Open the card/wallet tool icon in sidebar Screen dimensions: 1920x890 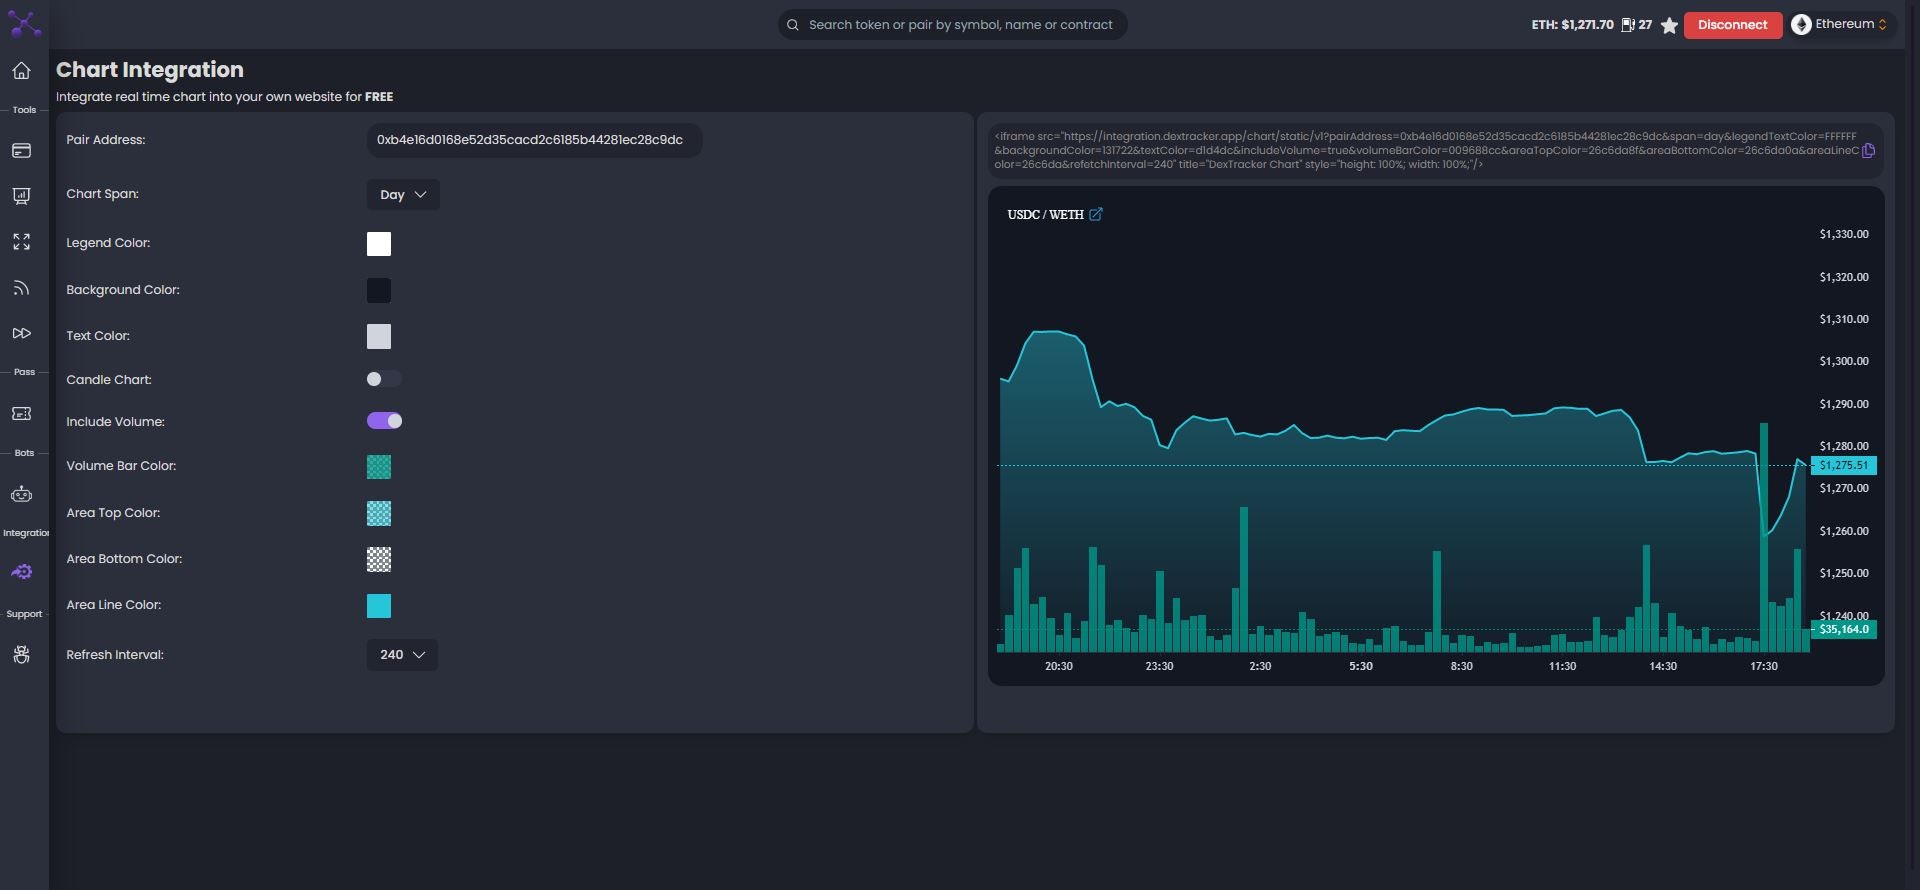coord(21,150)
